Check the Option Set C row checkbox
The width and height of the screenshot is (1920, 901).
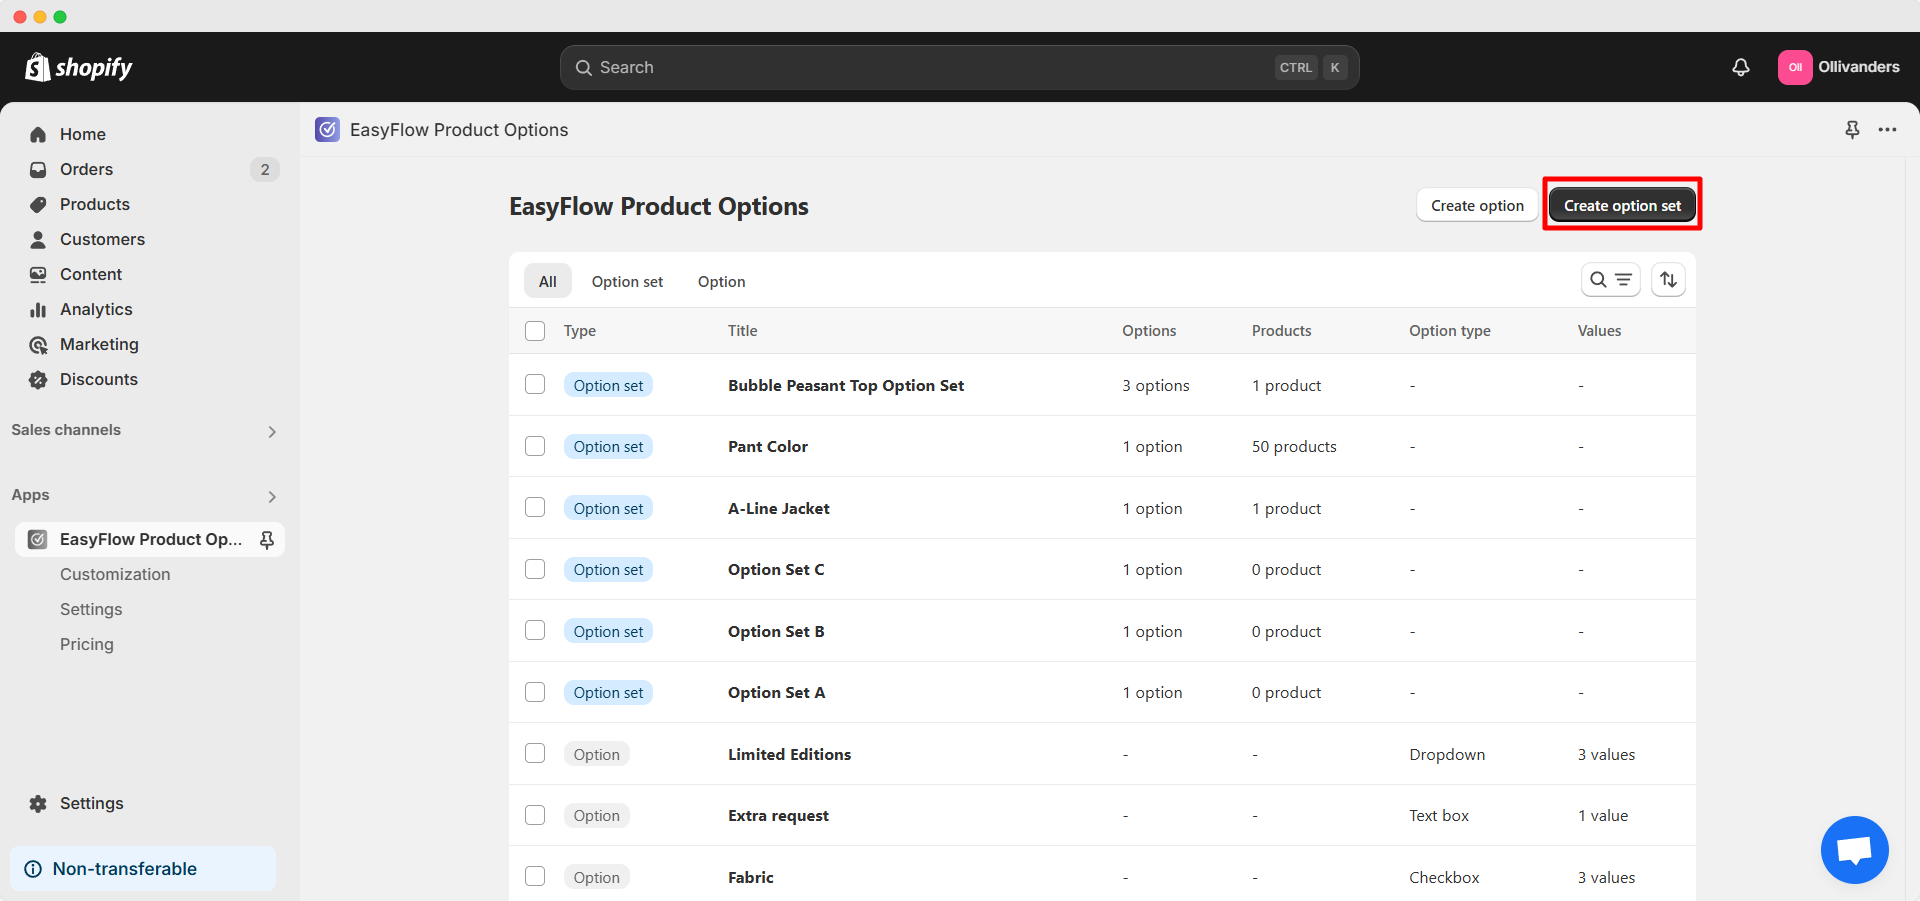(535, 569)
